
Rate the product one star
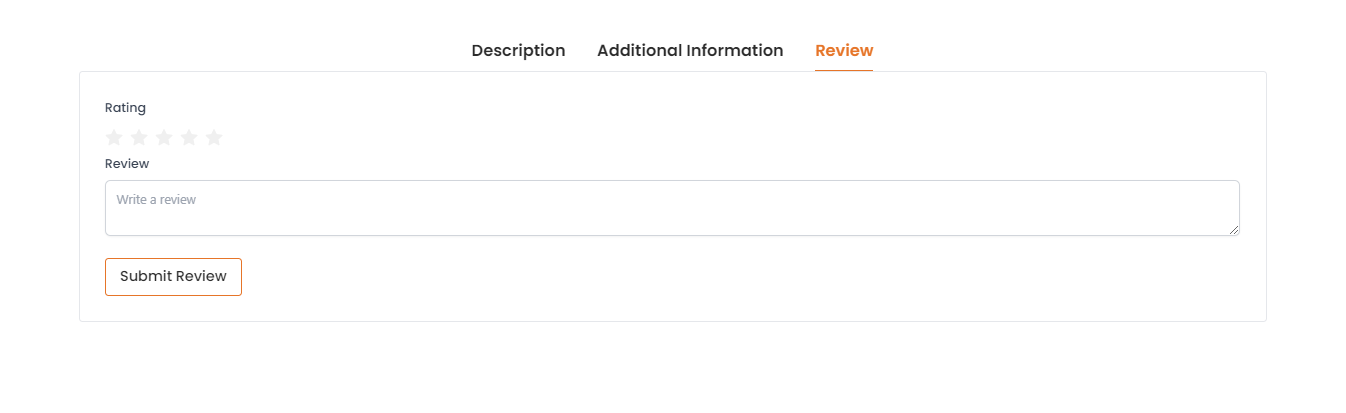pos(114,138)
